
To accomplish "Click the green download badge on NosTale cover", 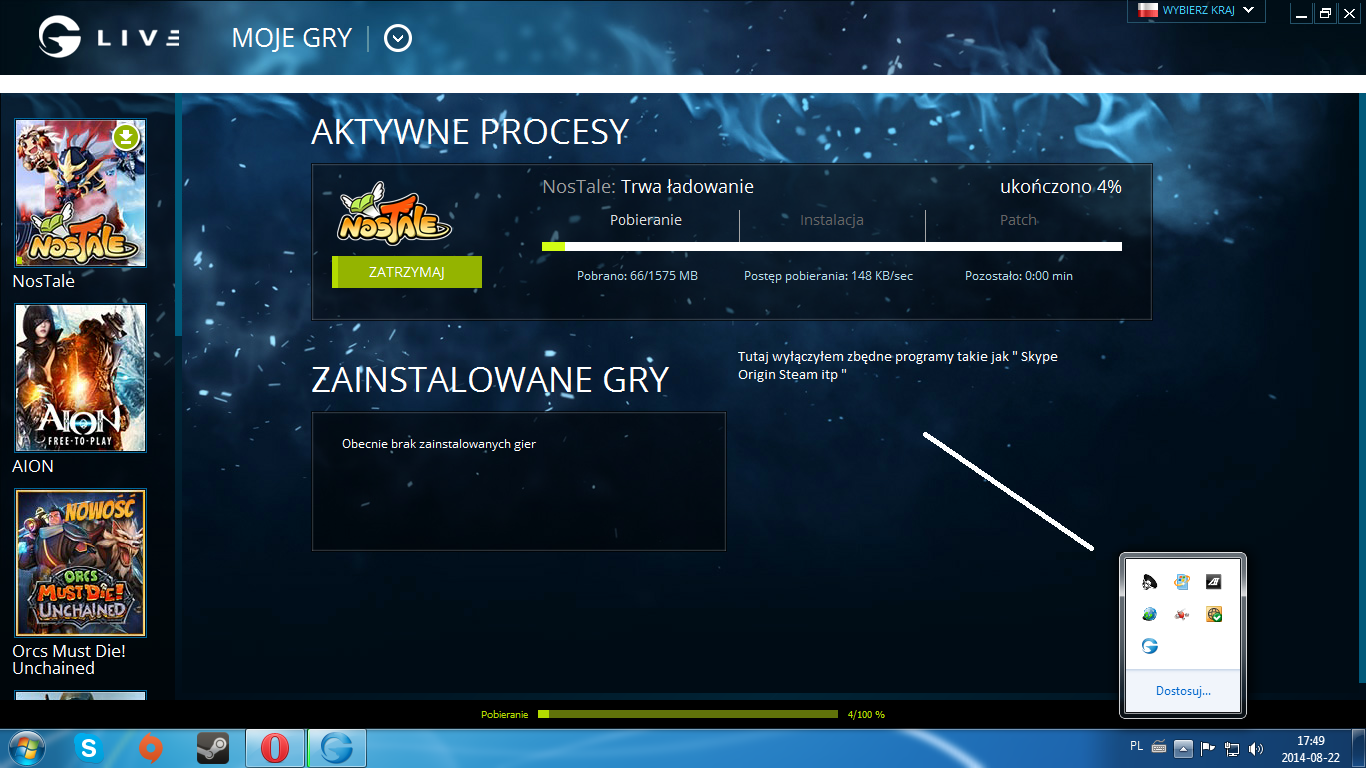I will click(126, 137).
